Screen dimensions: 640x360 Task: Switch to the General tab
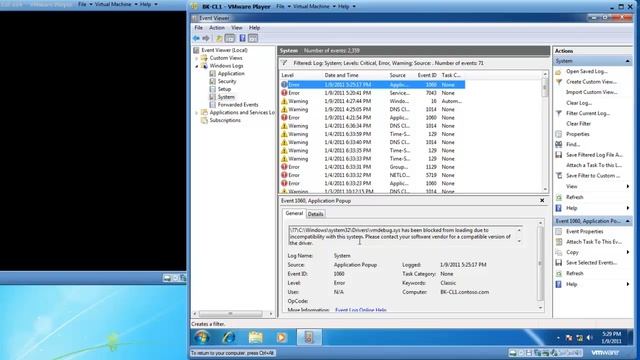(294, 213)
